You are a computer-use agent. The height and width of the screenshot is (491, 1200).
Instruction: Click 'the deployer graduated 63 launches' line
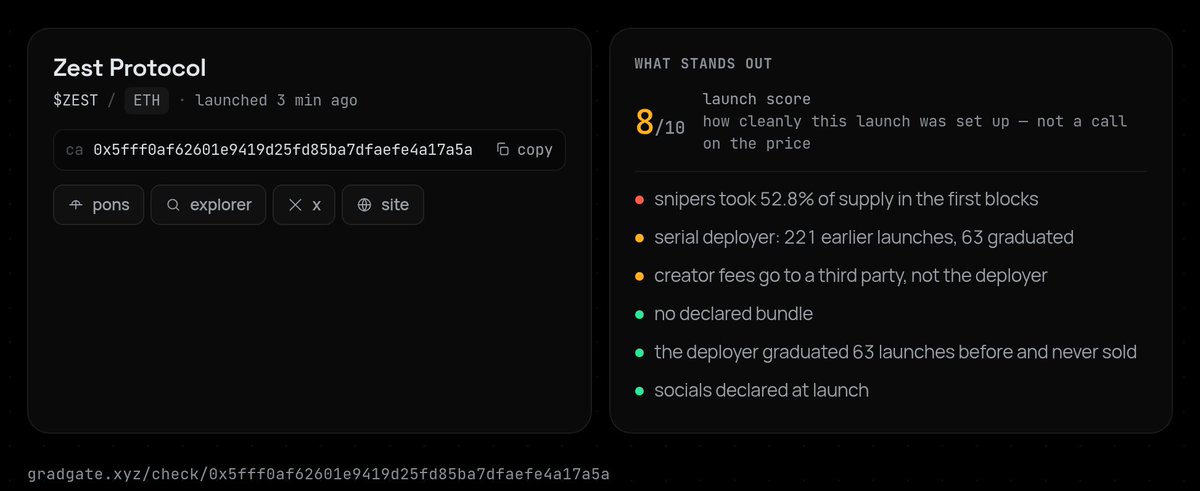click(x=895, y=352)
